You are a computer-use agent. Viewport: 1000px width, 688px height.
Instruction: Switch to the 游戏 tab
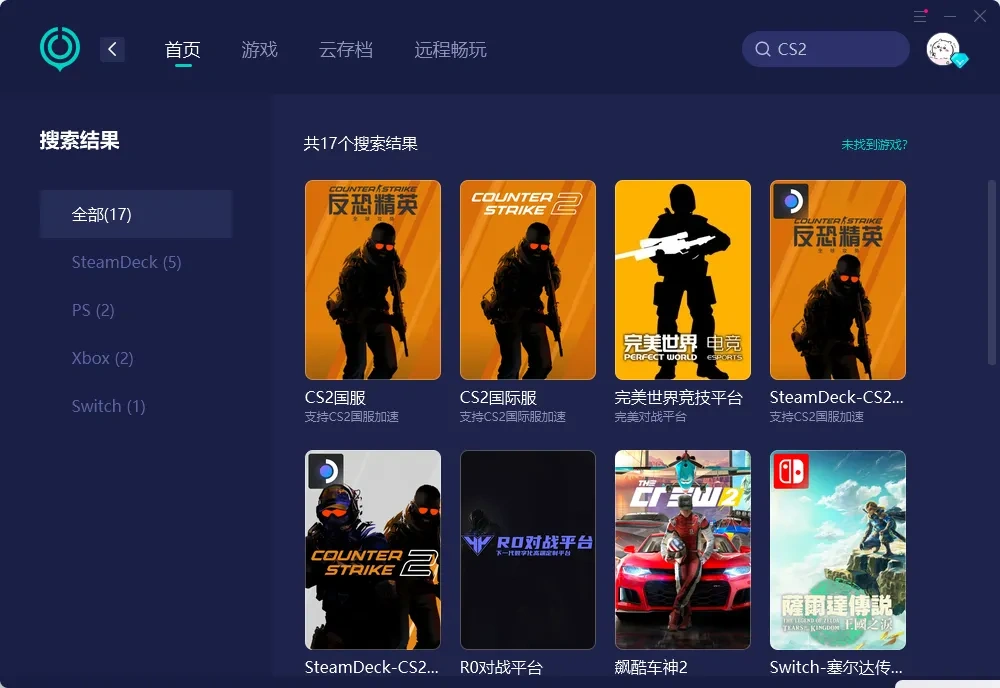(x=259, y=48)
